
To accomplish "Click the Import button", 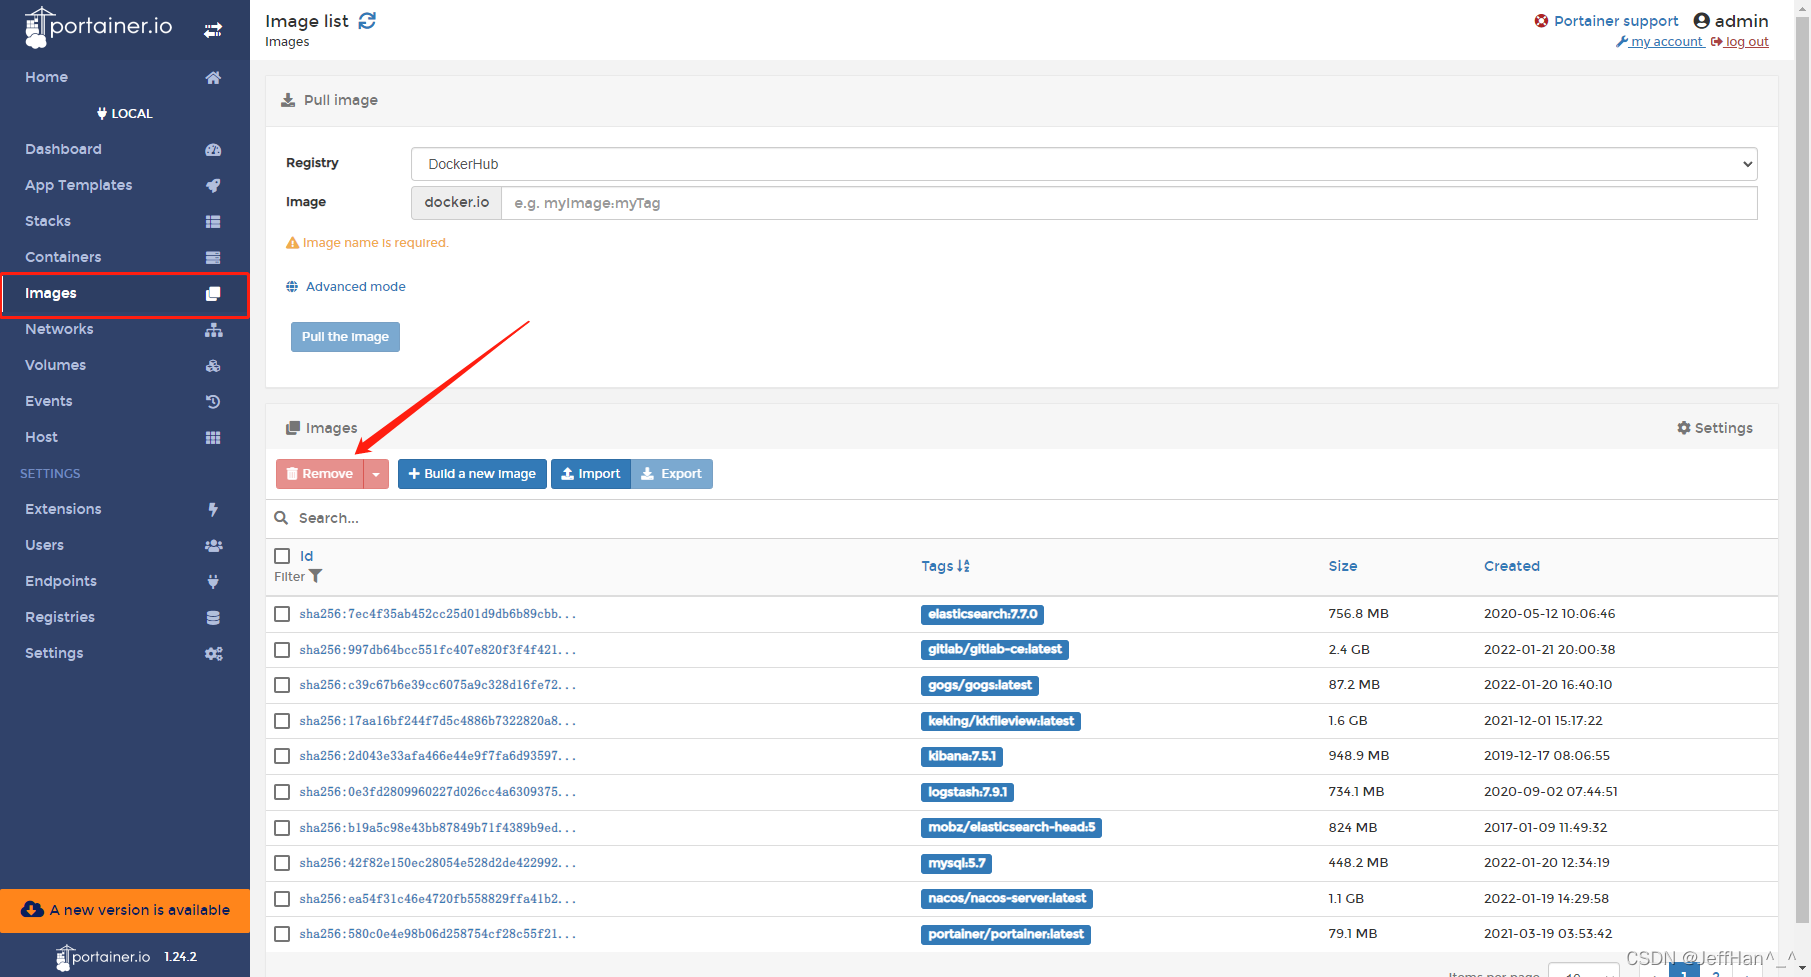I will point(590,474).
